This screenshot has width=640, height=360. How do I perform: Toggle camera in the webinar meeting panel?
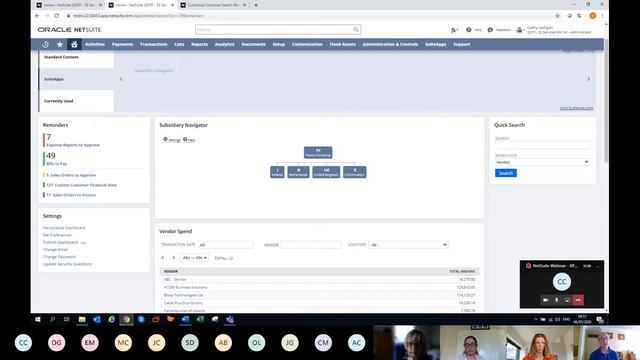click(x=545, y=300)
